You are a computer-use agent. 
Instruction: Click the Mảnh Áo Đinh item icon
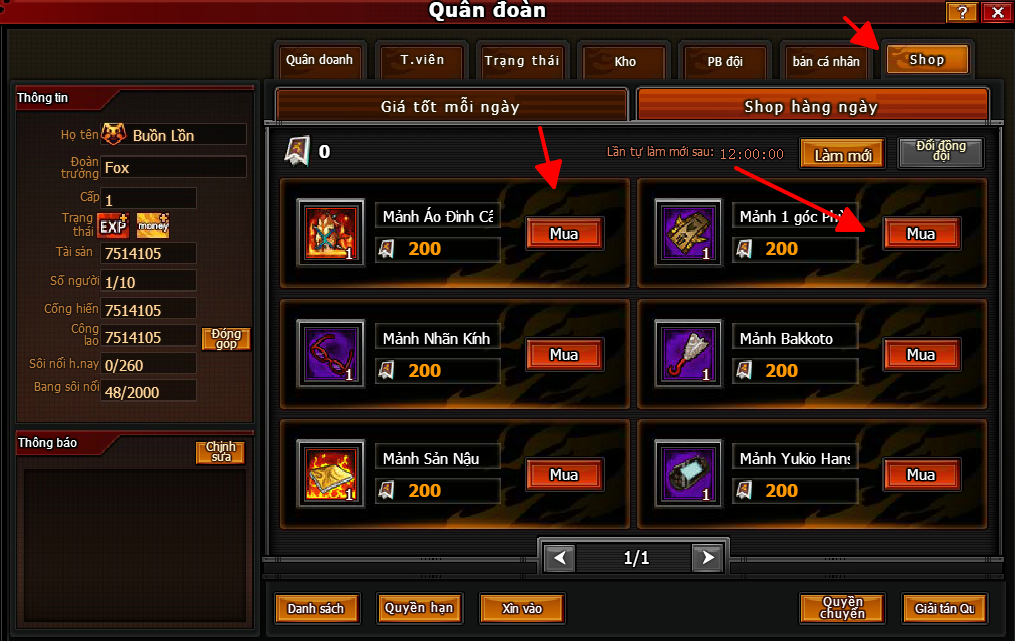coord(331,233)
